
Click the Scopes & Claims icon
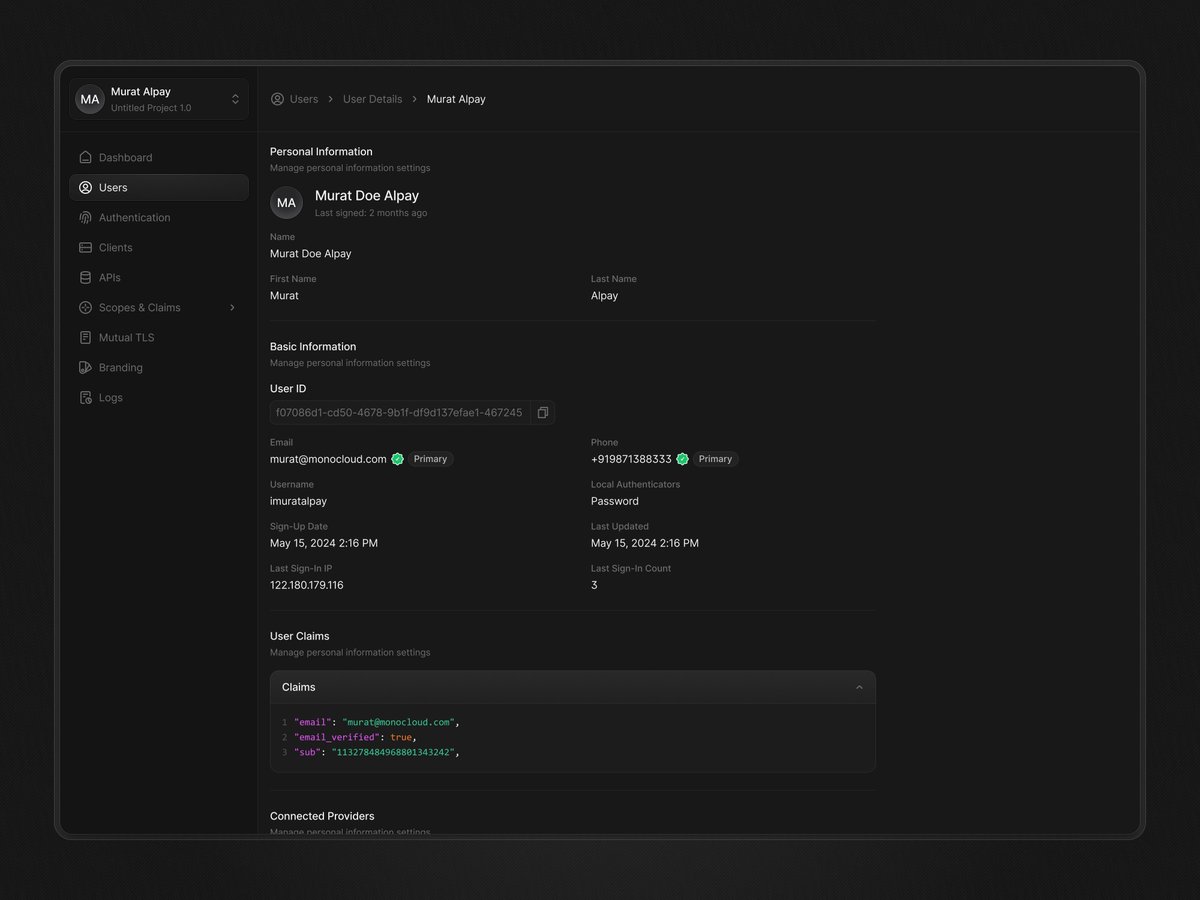(86, 307)
